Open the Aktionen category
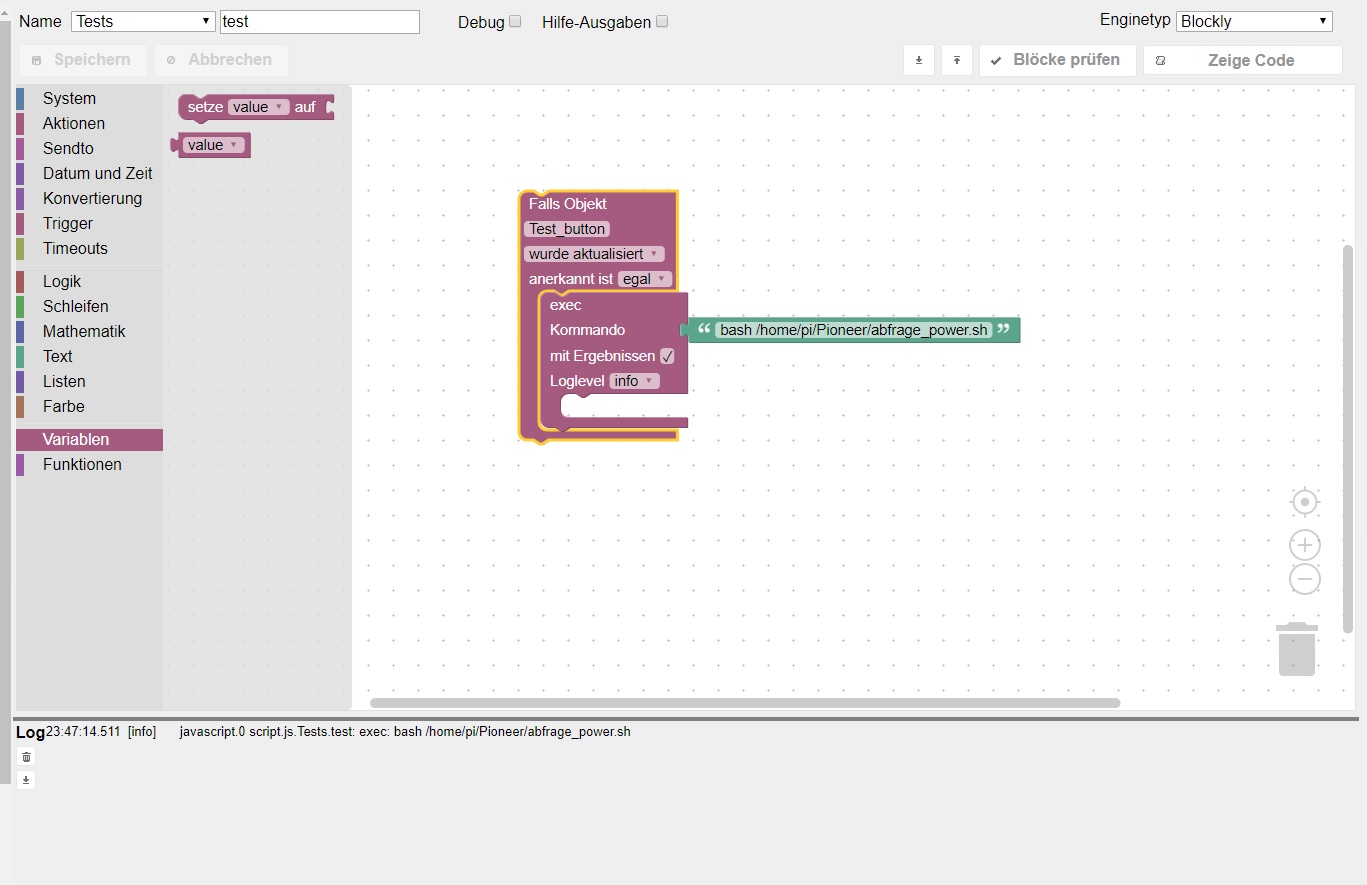Image resolution: width=1367 pixels, height=885 pixels. (89, 123)
